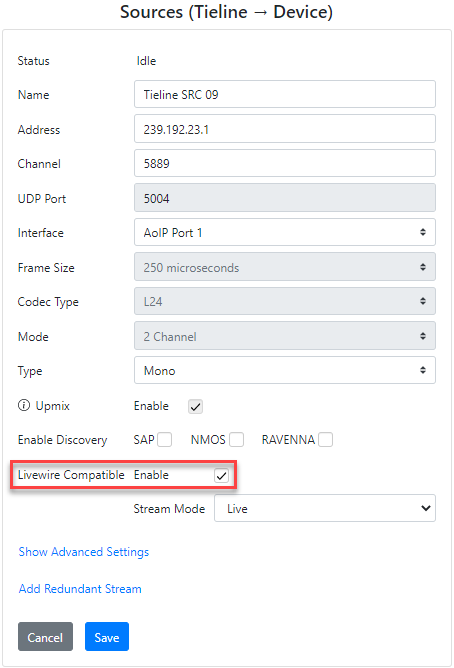Click the UDP Port field 5004
The width and height of the screenshot is (454, 668).
(284, 198)
